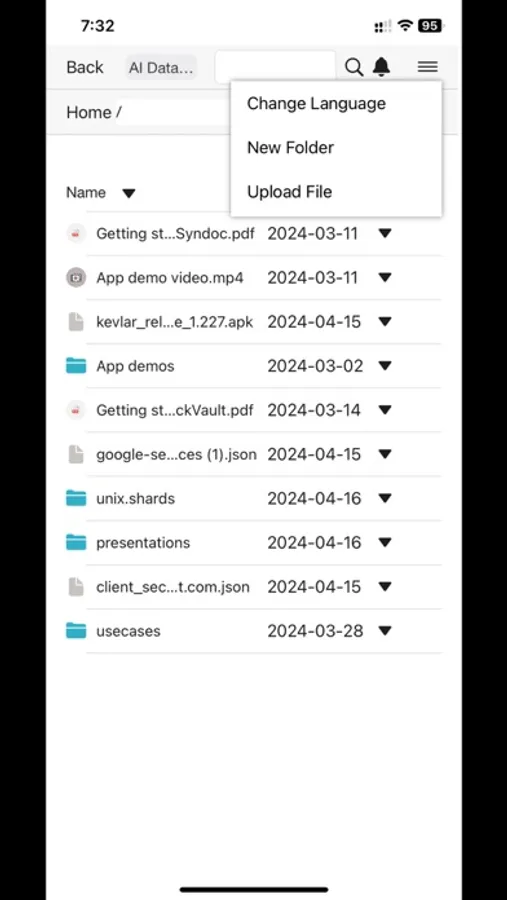Tap the 7:32 clock in status bar
Screen dimensions: 507x900
(98, 26)
